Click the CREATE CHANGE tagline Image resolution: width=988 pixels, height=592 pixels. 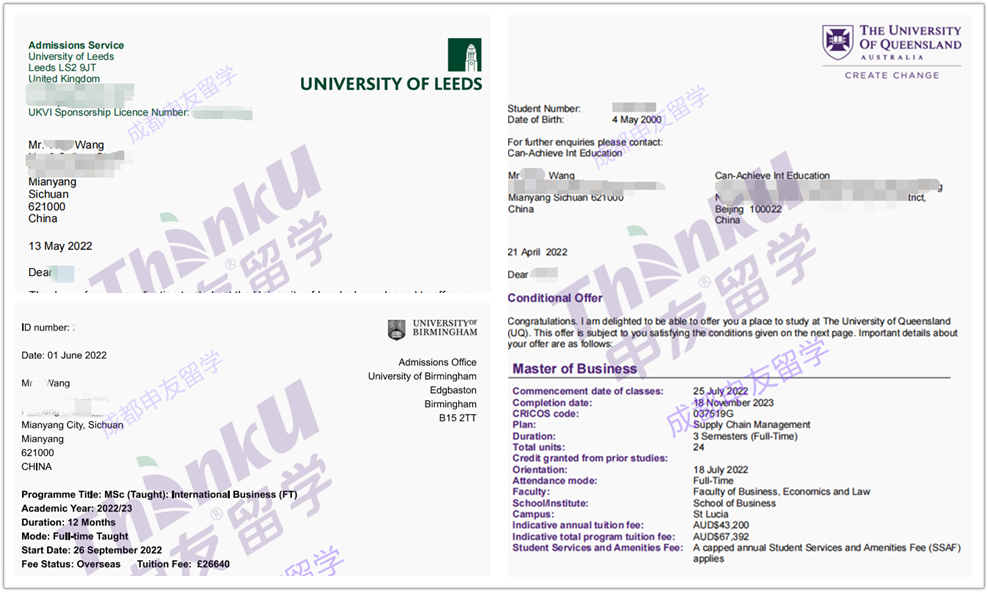pos(892,75)
